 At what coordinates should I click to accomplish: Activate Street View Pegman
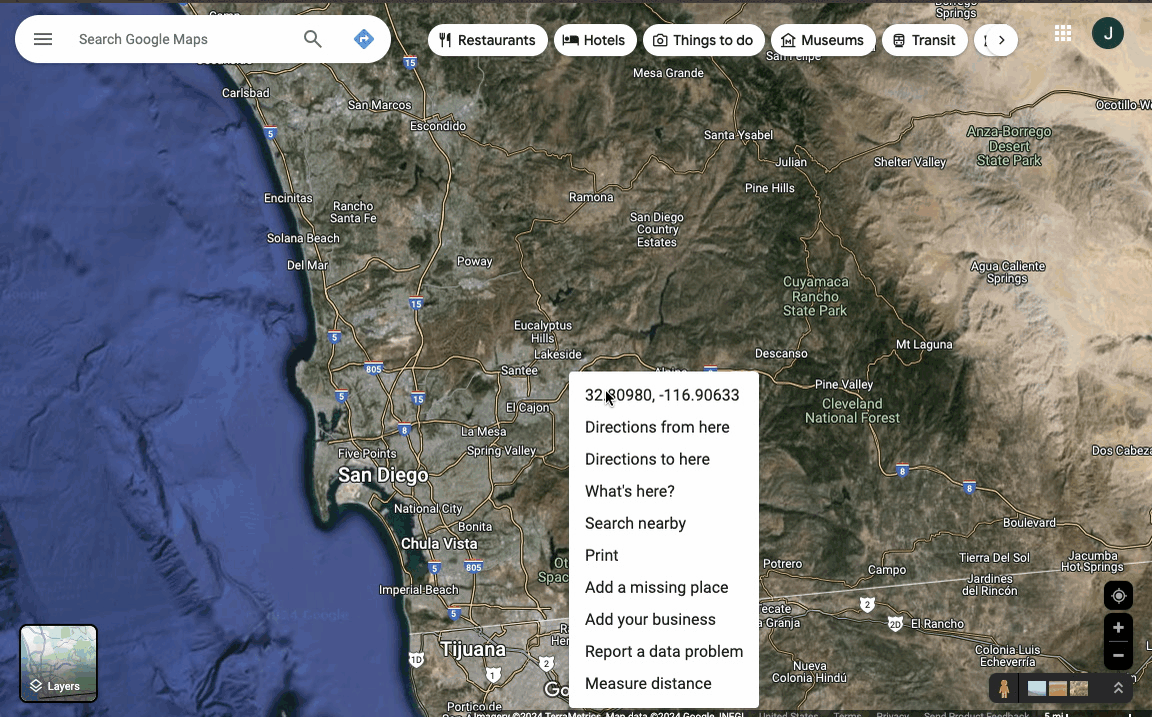(x=1004, y=688)
